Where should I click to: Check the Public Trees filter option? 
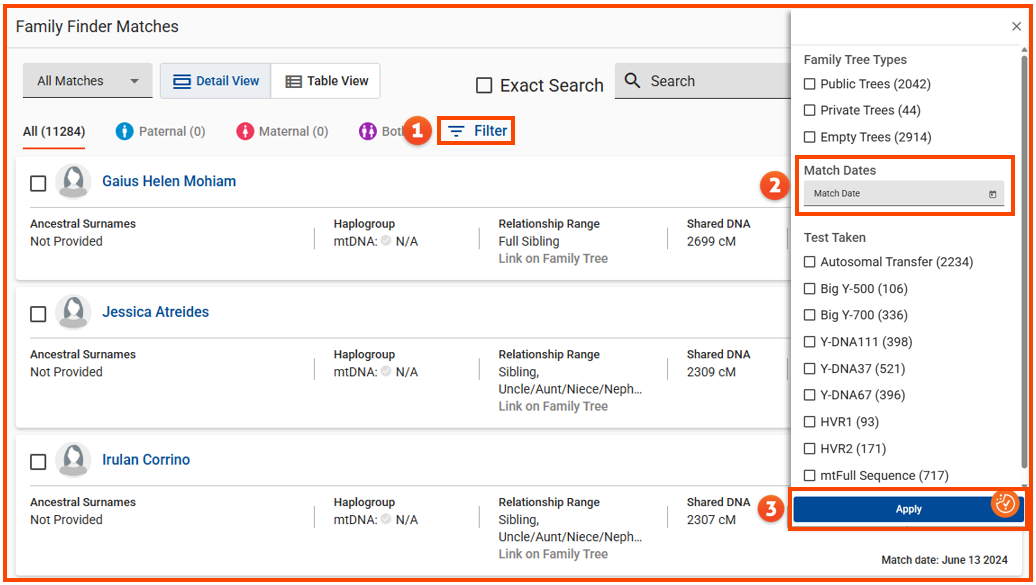click(810, 84)
